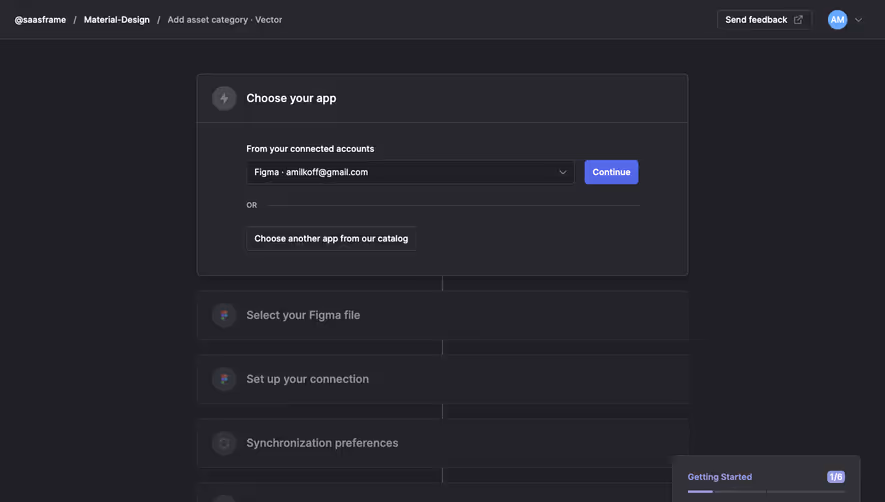Open the AM user avatar
Image resolution: width=885 pixels, height=502 pixels.
838,20
